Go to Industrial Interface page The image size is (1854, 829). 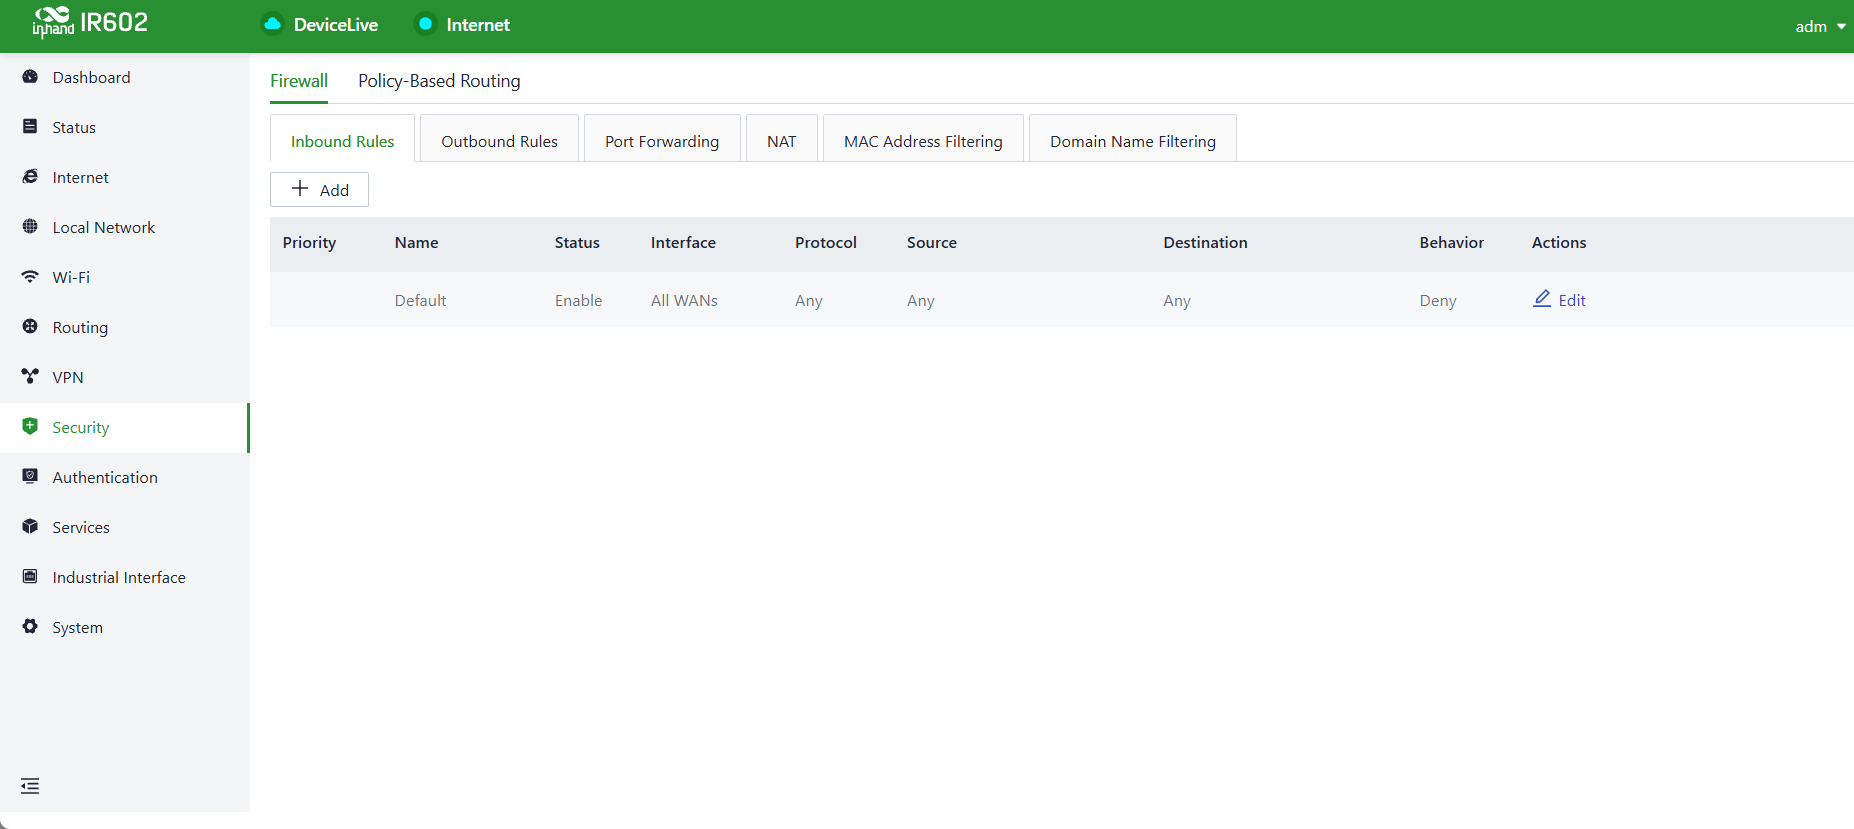[124, 577]
